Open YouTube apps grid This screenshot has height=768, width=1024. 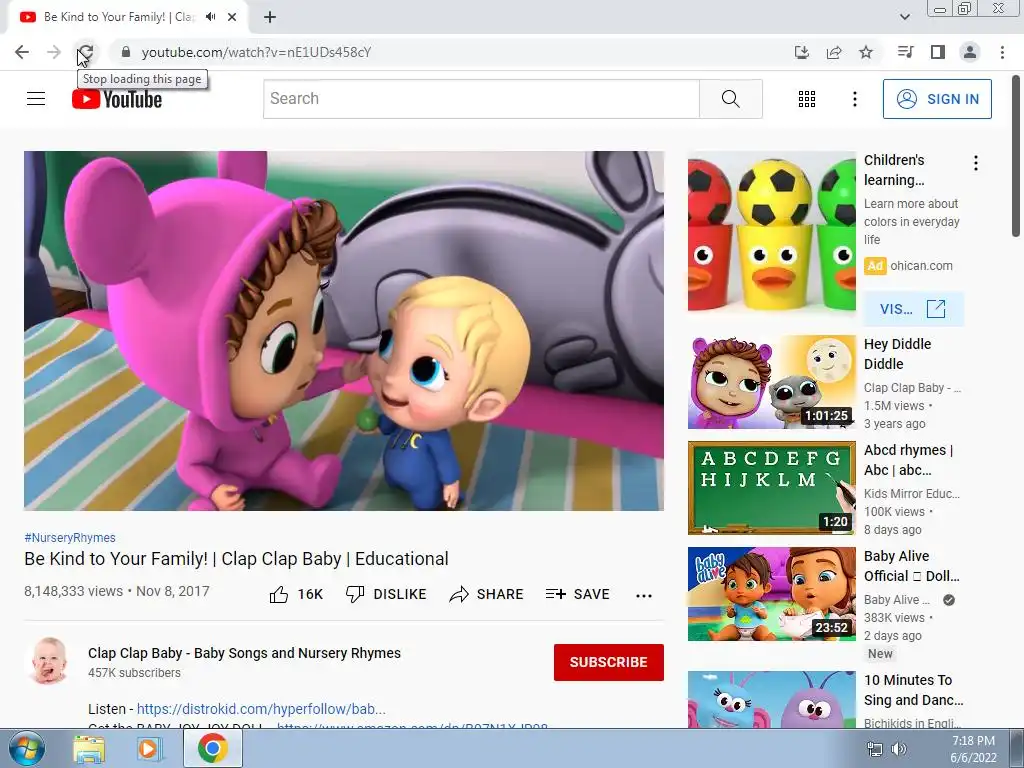[807, 99]
